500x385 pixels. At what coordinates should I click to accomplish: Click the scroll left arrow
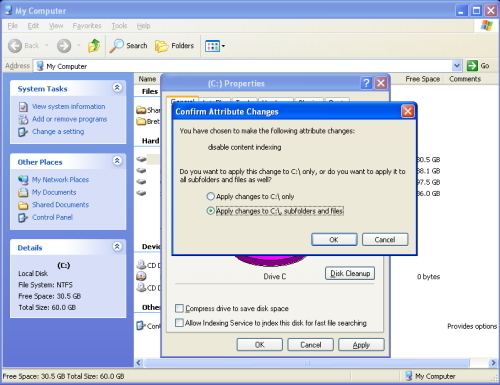click(x=139, y=363)
